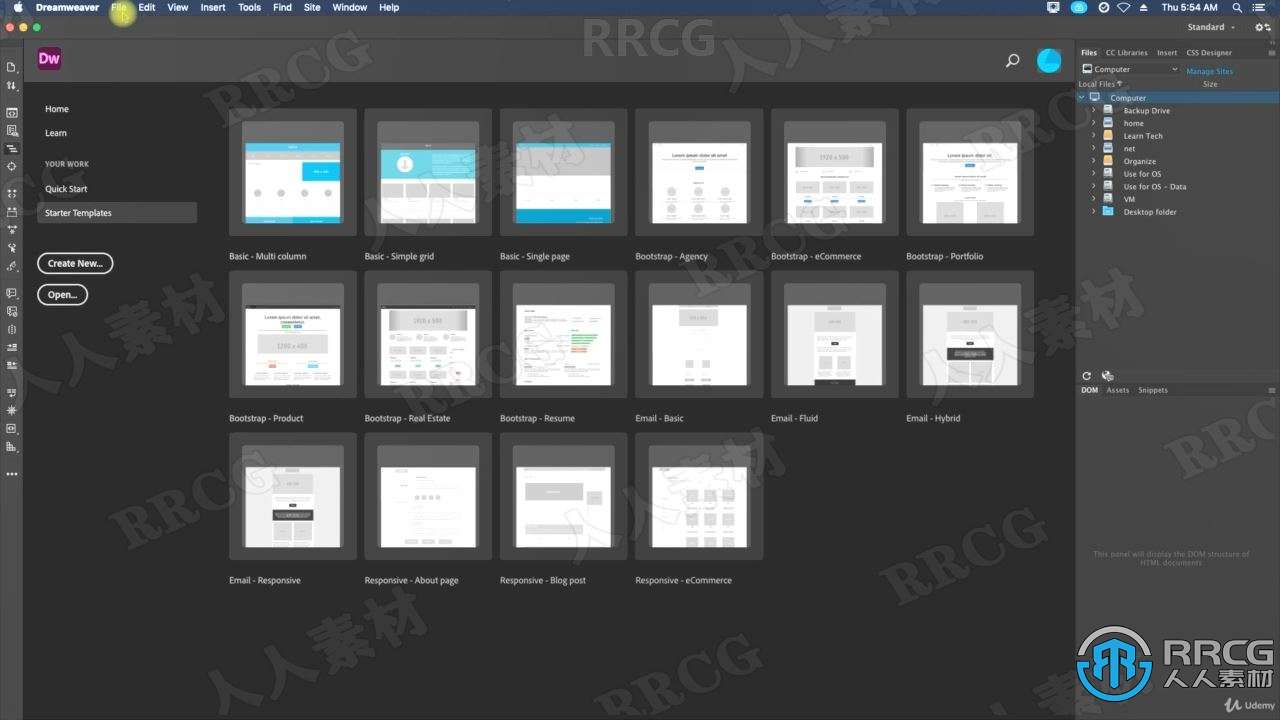Expand the Organize folder

point(1093,161)
